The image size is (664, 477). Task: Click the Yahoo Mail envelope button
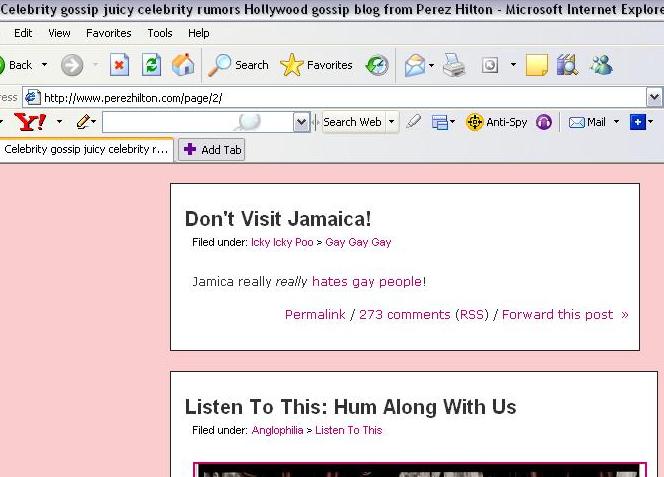[587, 122]
